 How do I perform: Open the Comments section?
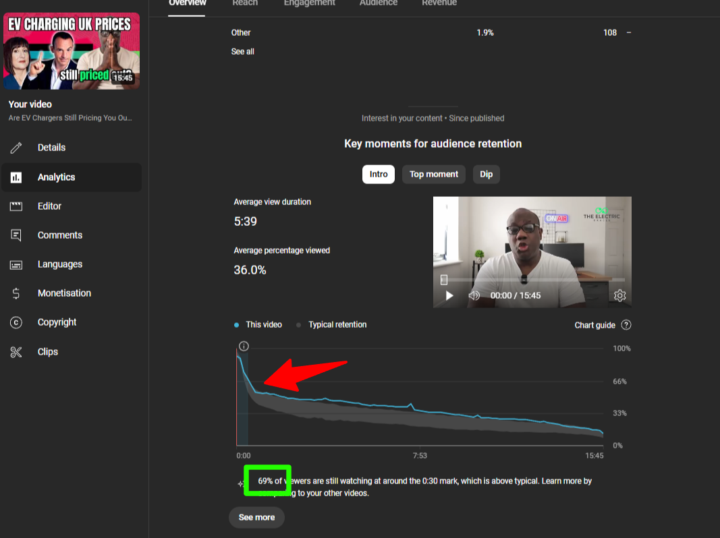pos(71,235)
